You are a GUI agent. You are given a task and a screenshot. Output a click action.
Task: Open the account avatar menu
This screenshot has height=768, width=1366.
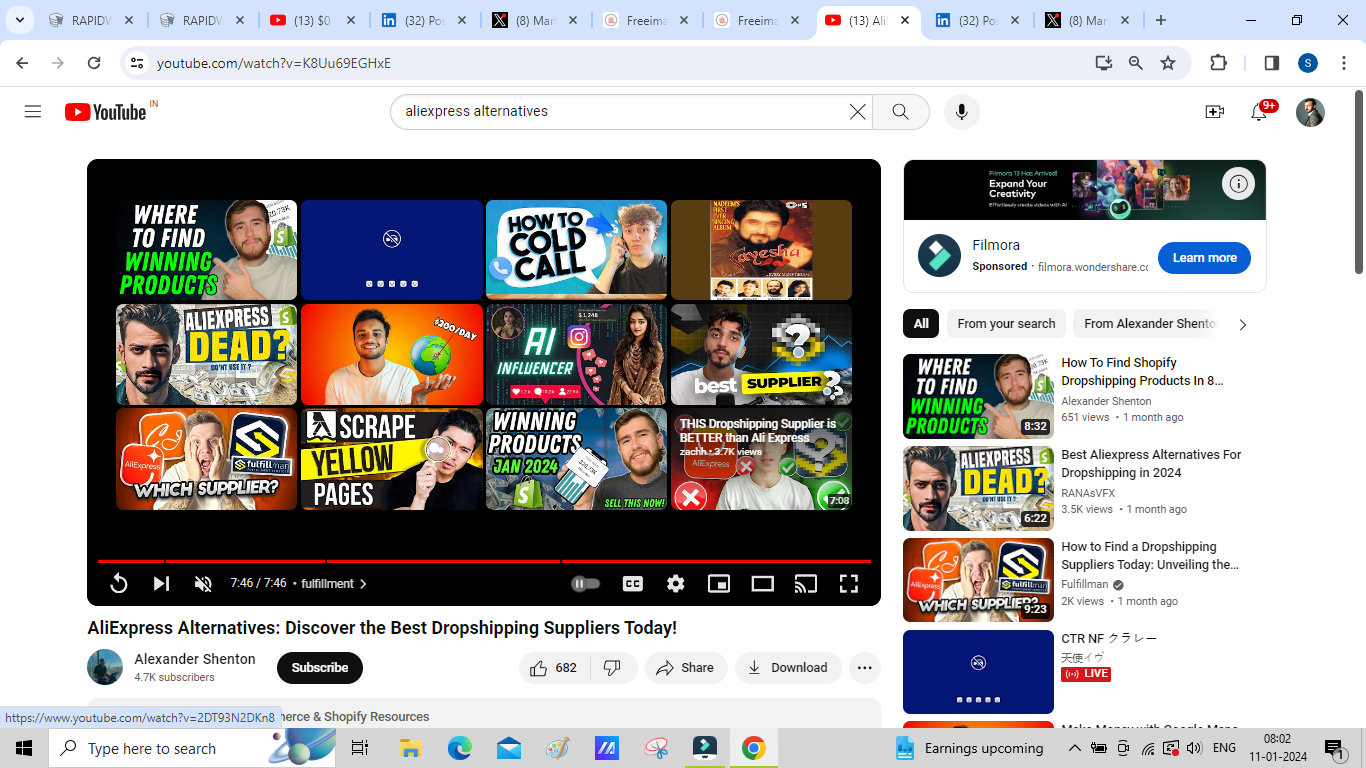tap(1310, 112)
